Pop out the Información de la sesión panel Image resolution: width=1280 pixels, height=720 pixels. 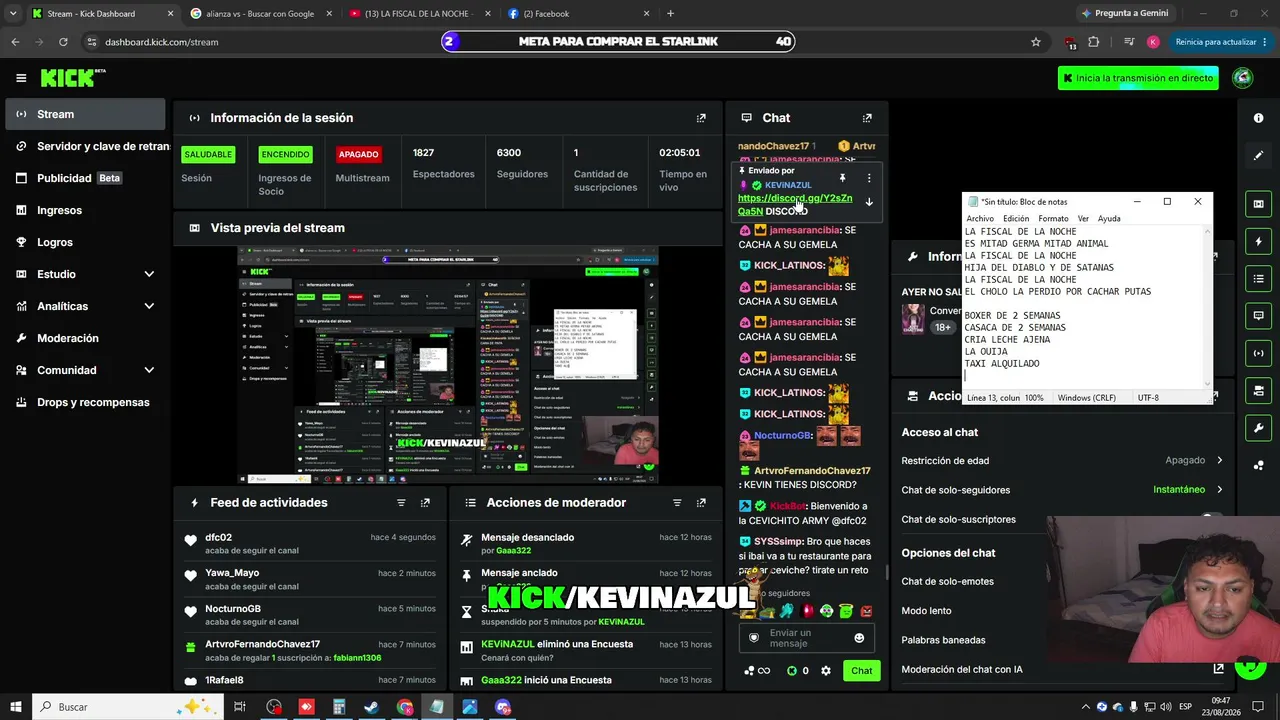click(701, 118)
